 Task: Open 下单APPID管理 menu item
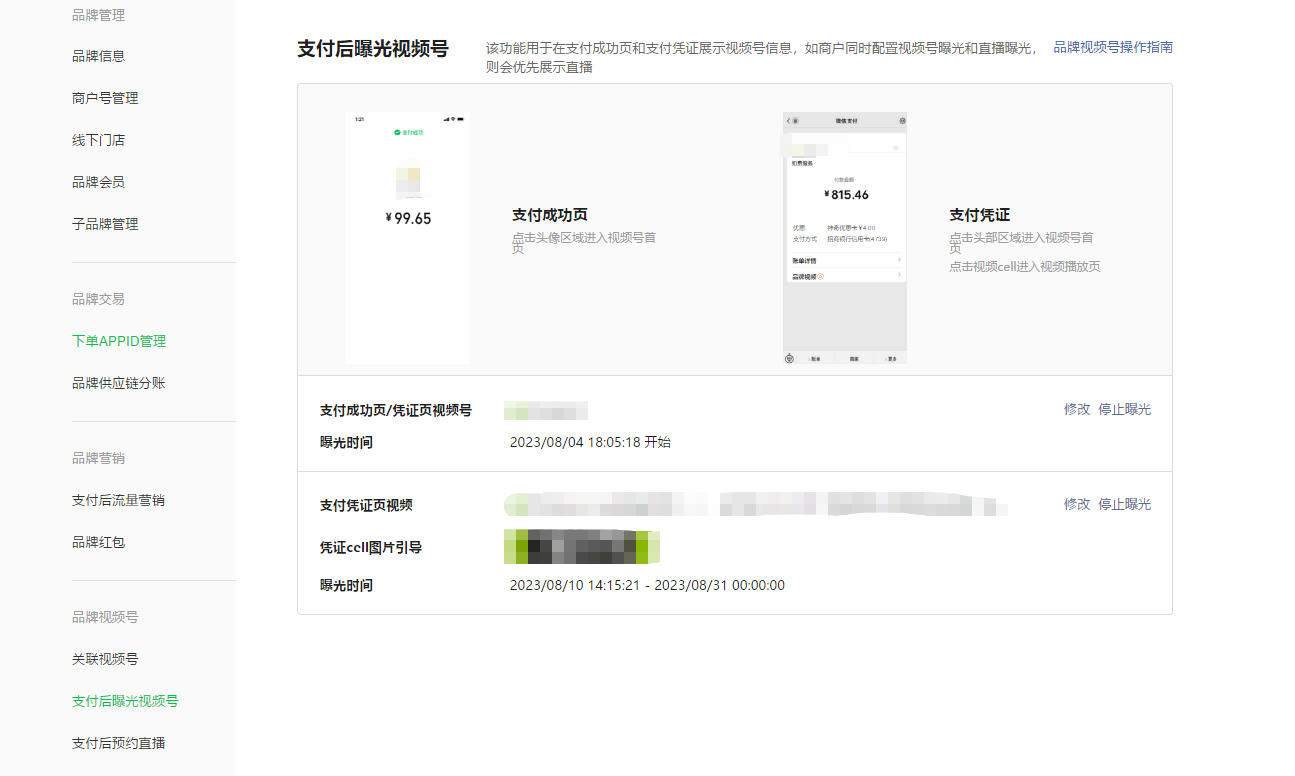pyautogui.click(x=119, y=341)
